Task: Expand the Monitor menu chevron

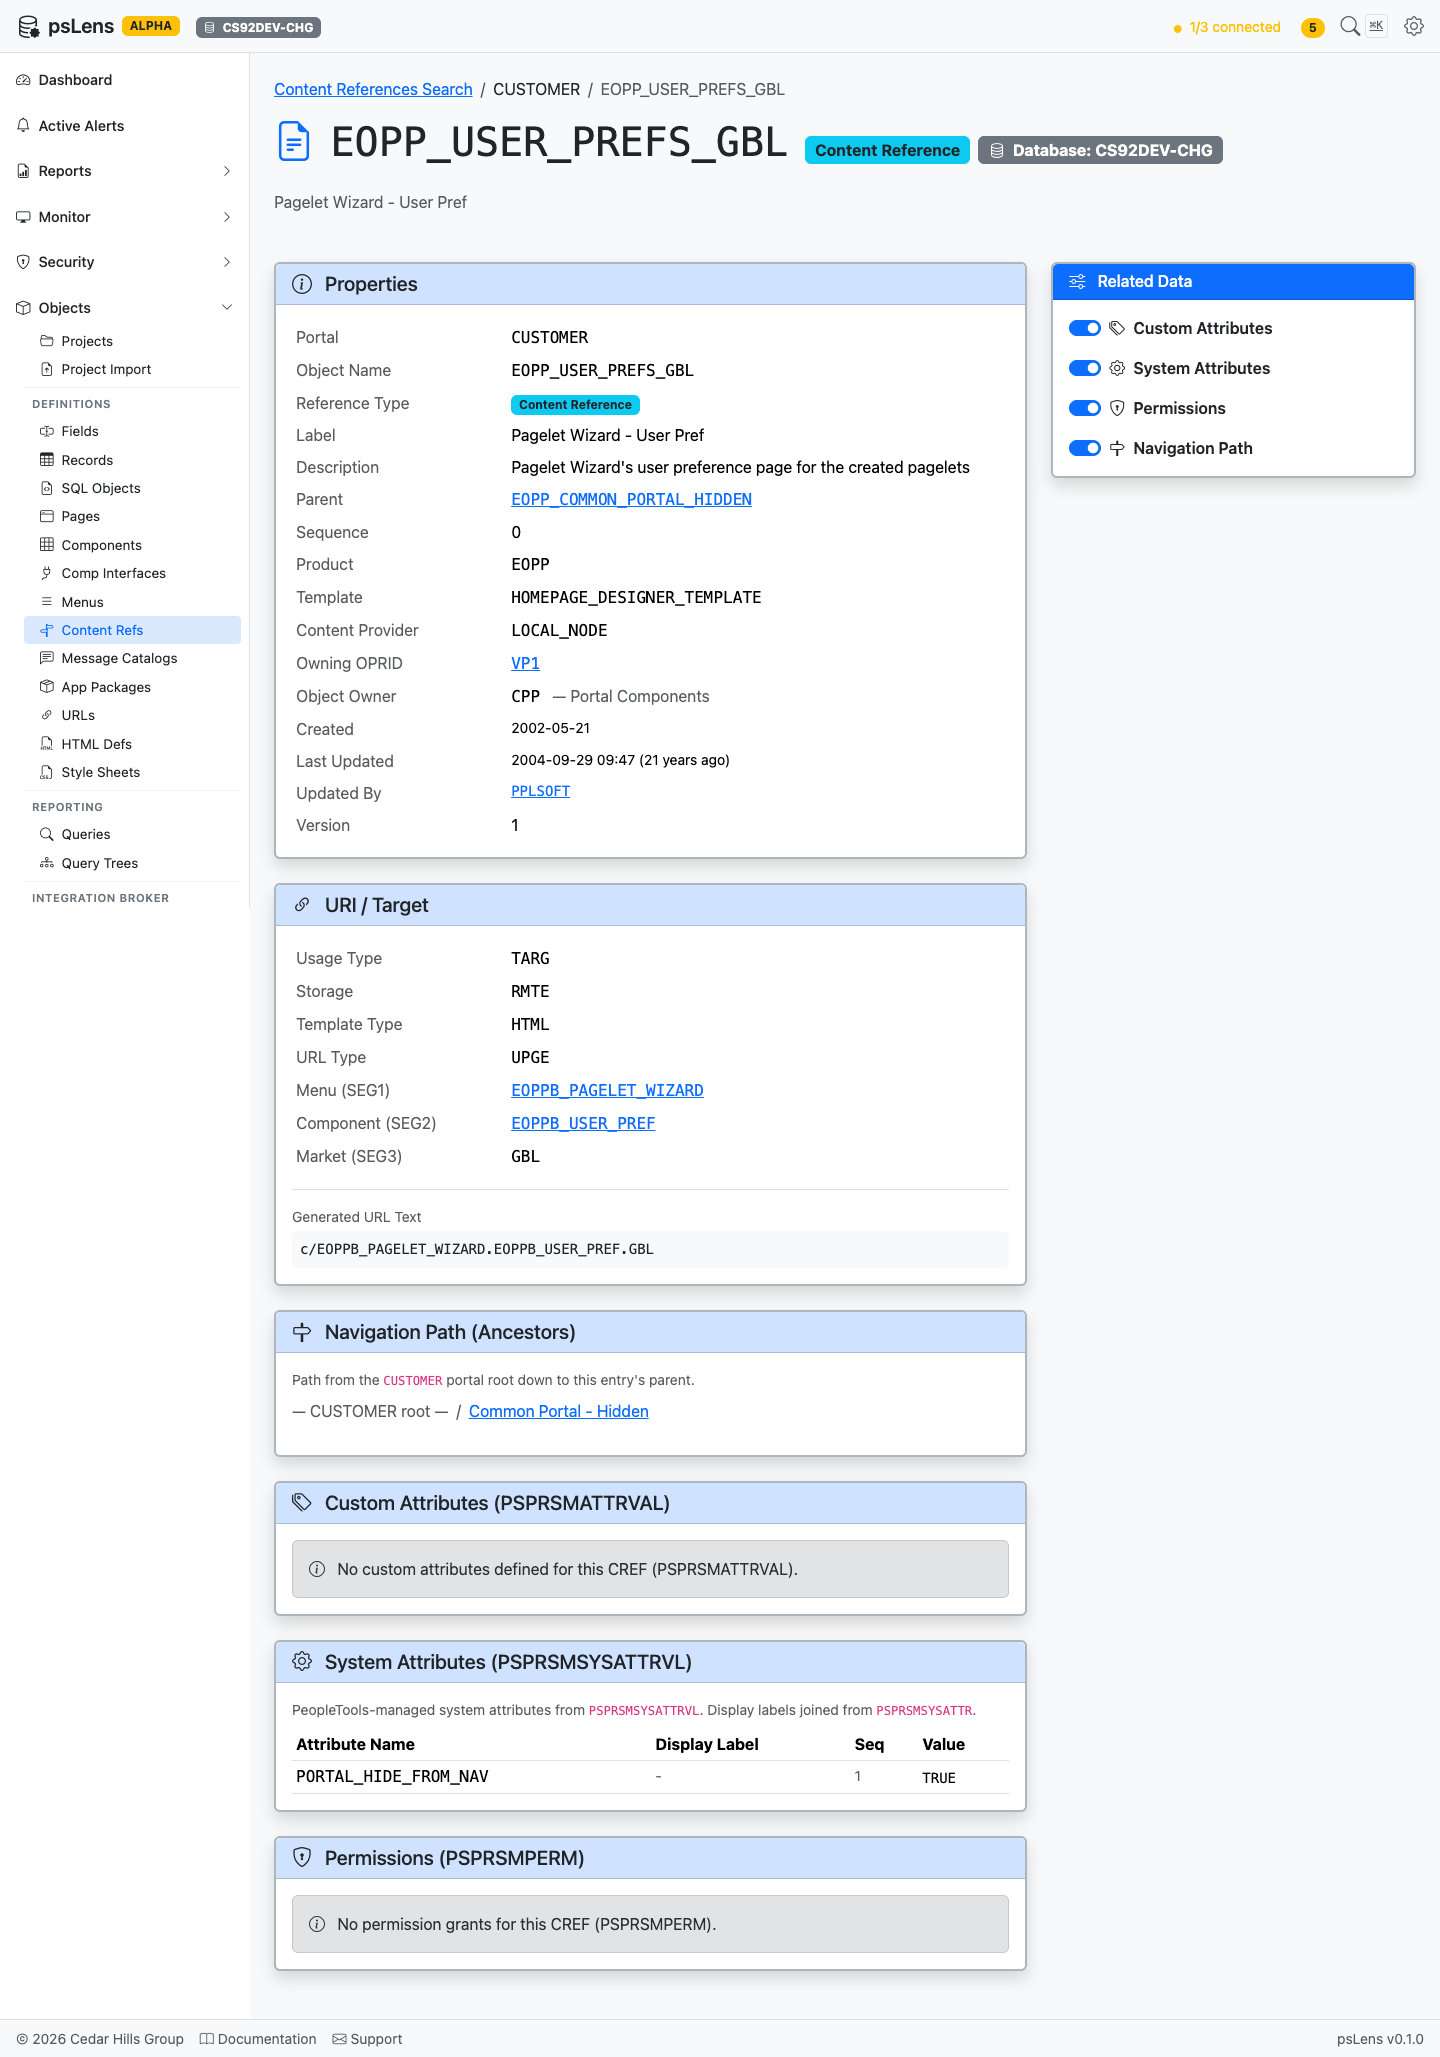Action: pos(227,217)
